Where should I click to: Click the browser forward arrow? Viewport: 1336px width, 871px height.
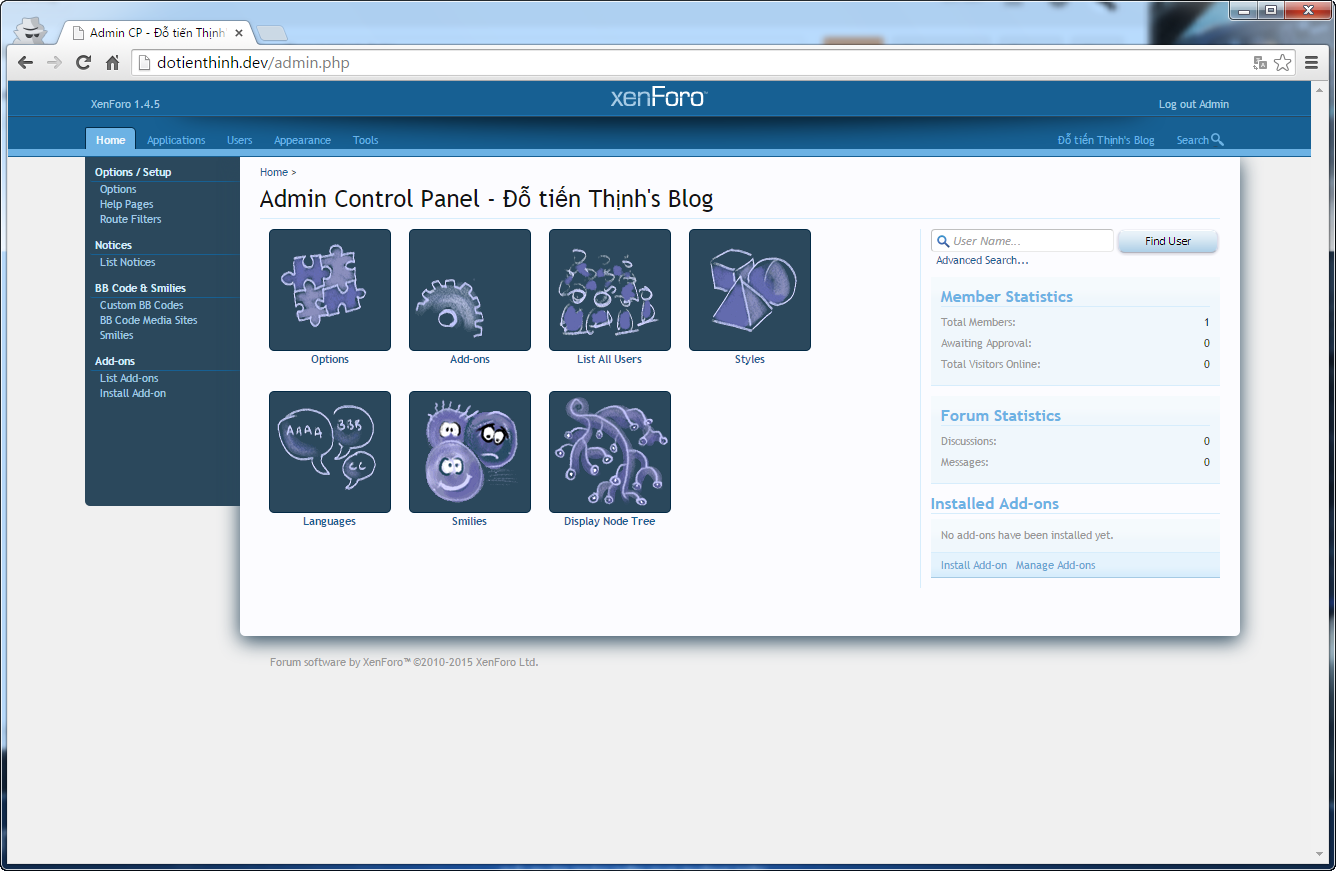pos(55,63)
